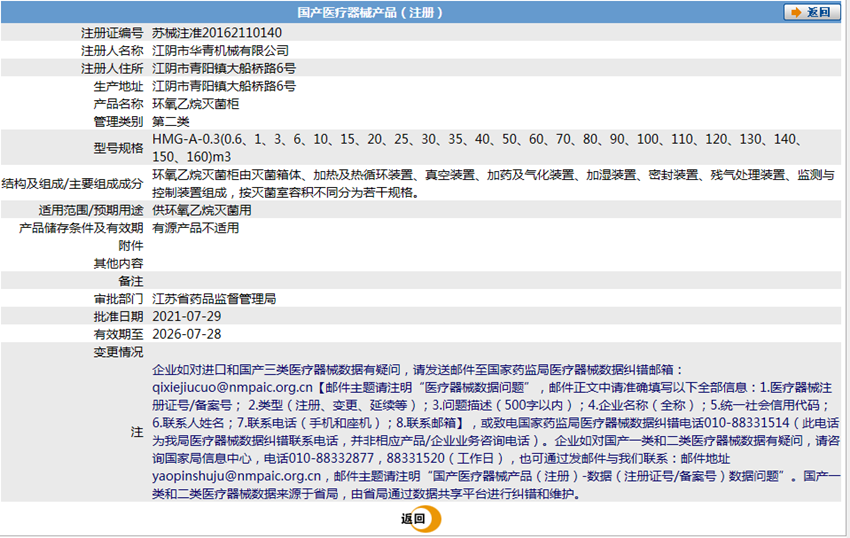Click the 注 label beside the note

click(x=137, y=432)
